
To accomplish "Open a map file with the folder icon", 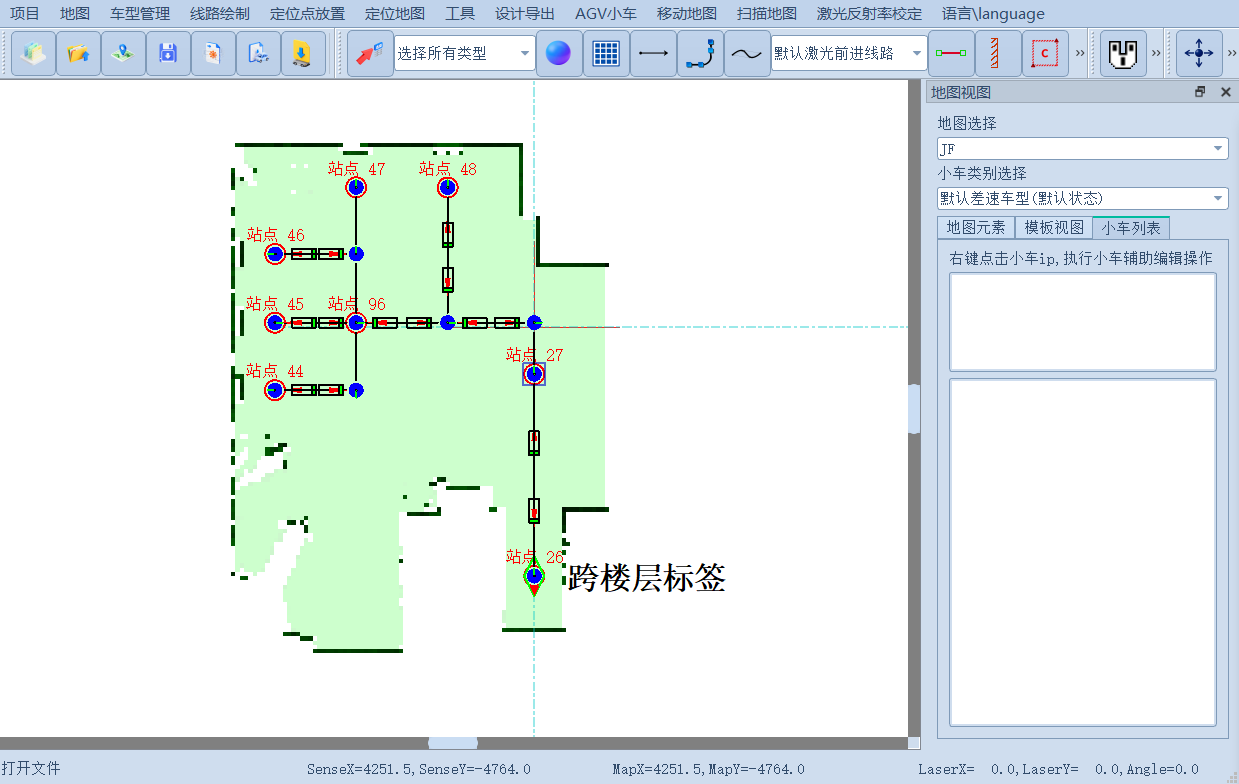I will pos(78,53).
